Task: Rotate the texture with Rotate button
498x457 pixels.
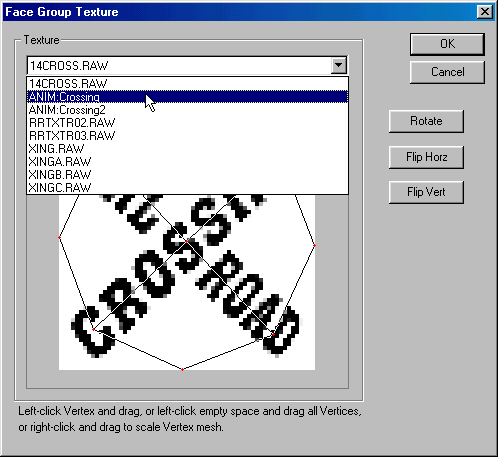Action: (426, 121)
